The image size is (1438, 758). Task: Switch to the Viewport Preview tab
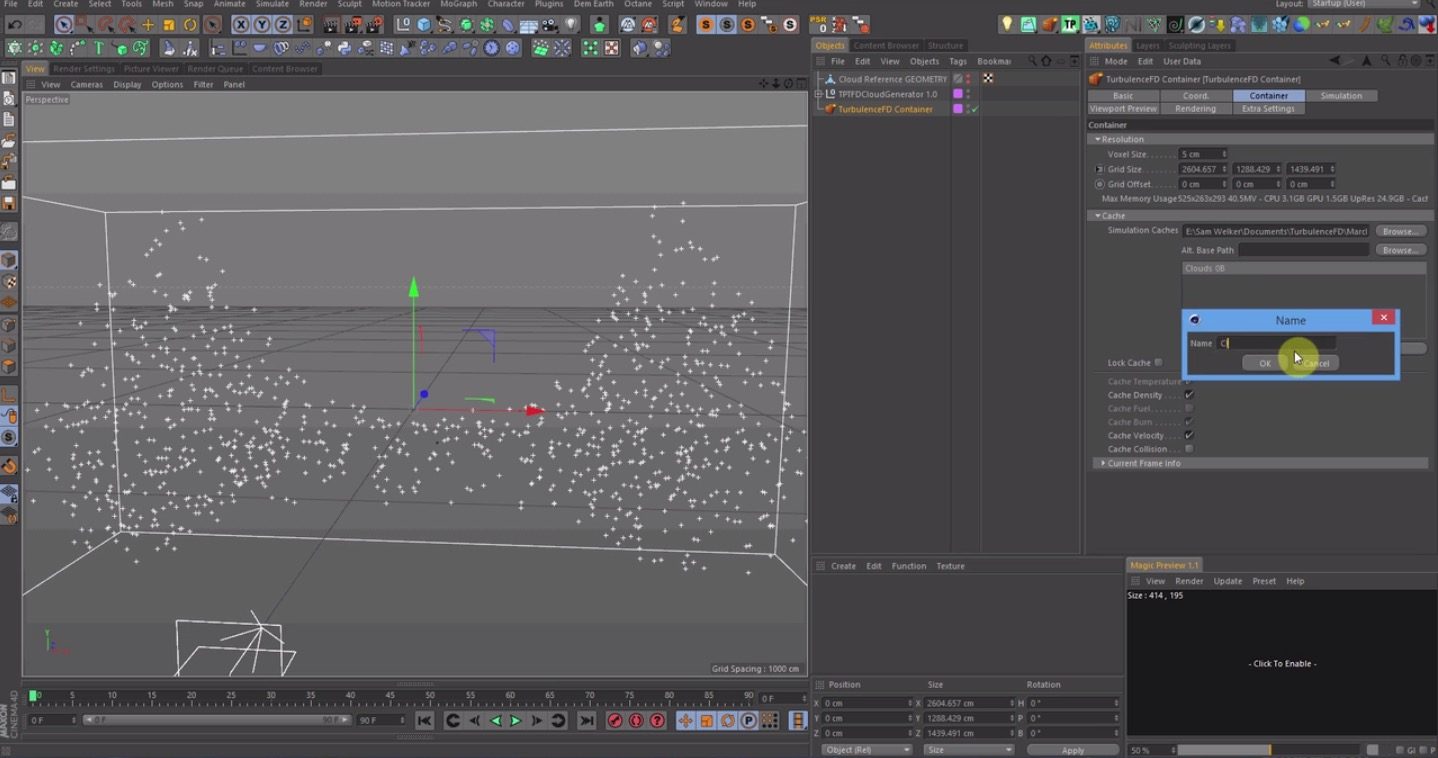tap(1123, 108)
